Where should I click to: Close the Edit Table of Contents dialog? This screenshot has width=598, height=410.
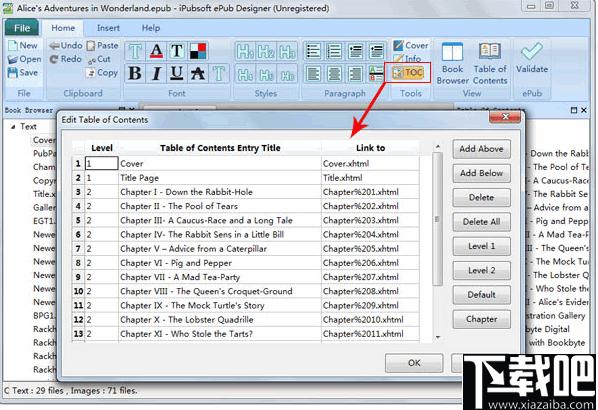tap(505, 117)
